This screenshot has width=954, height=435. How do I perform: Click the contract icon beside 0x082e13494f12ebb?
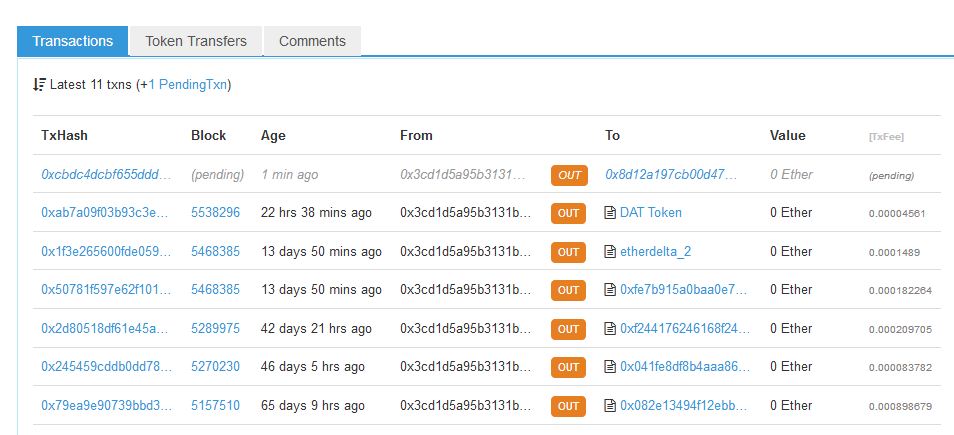tap(611, 406)
